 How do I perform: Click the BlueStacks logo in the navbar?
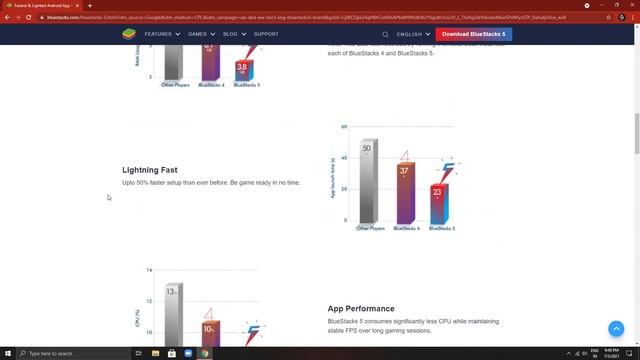point(129,34)
